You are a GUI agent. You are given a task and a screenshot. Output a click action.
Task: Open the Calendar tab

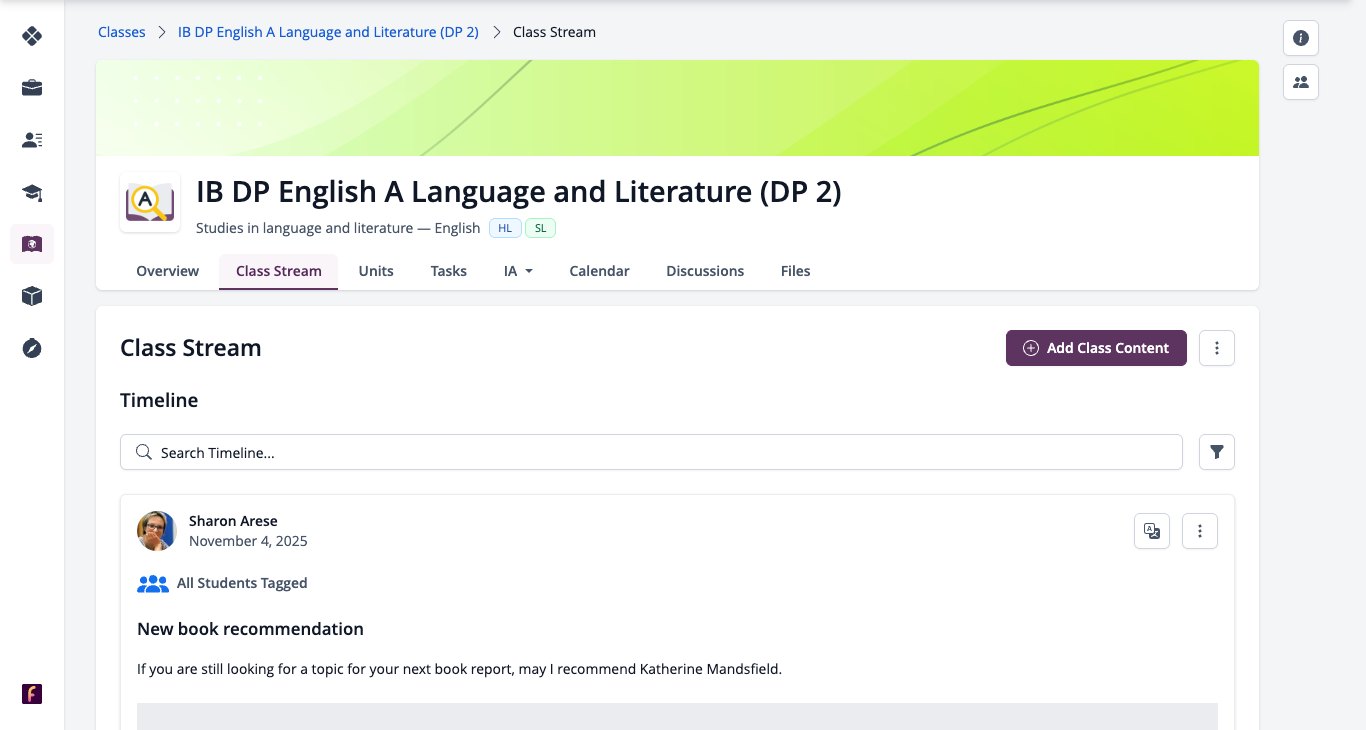(599, 271)
